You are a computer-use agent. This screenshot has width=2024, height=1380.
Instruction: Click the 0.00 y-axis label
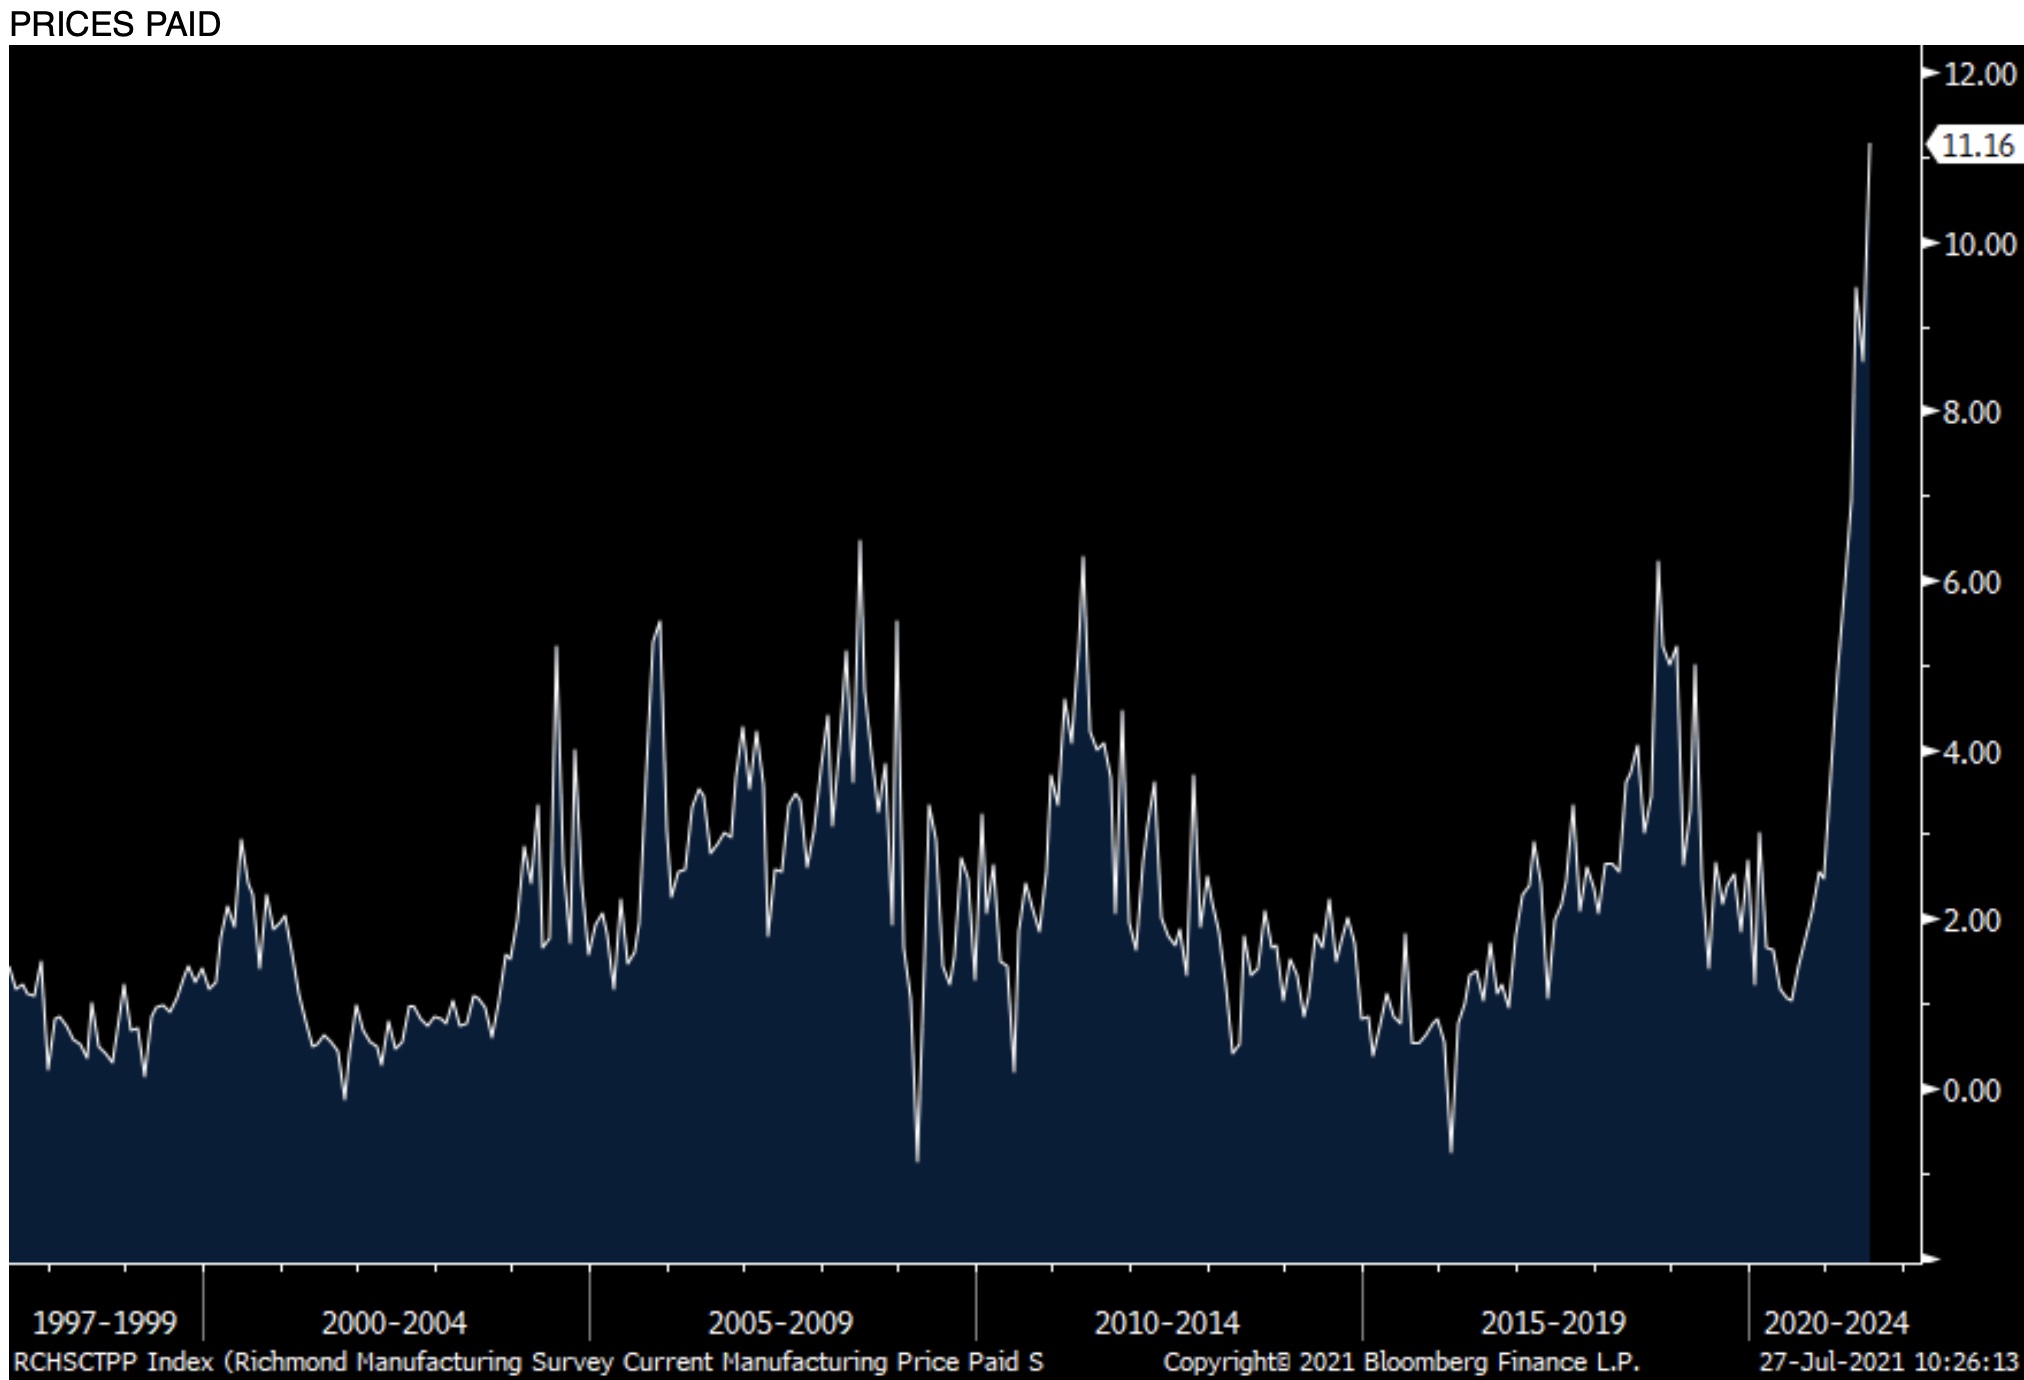(1971, 1090)
